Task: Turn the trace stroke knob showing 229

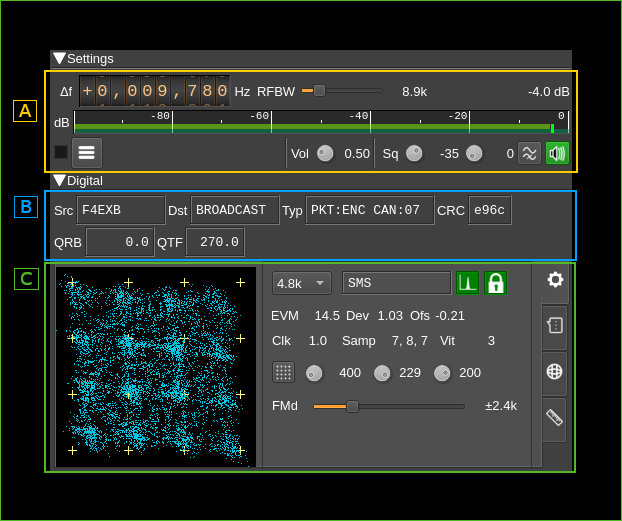Action: [382, 373]
